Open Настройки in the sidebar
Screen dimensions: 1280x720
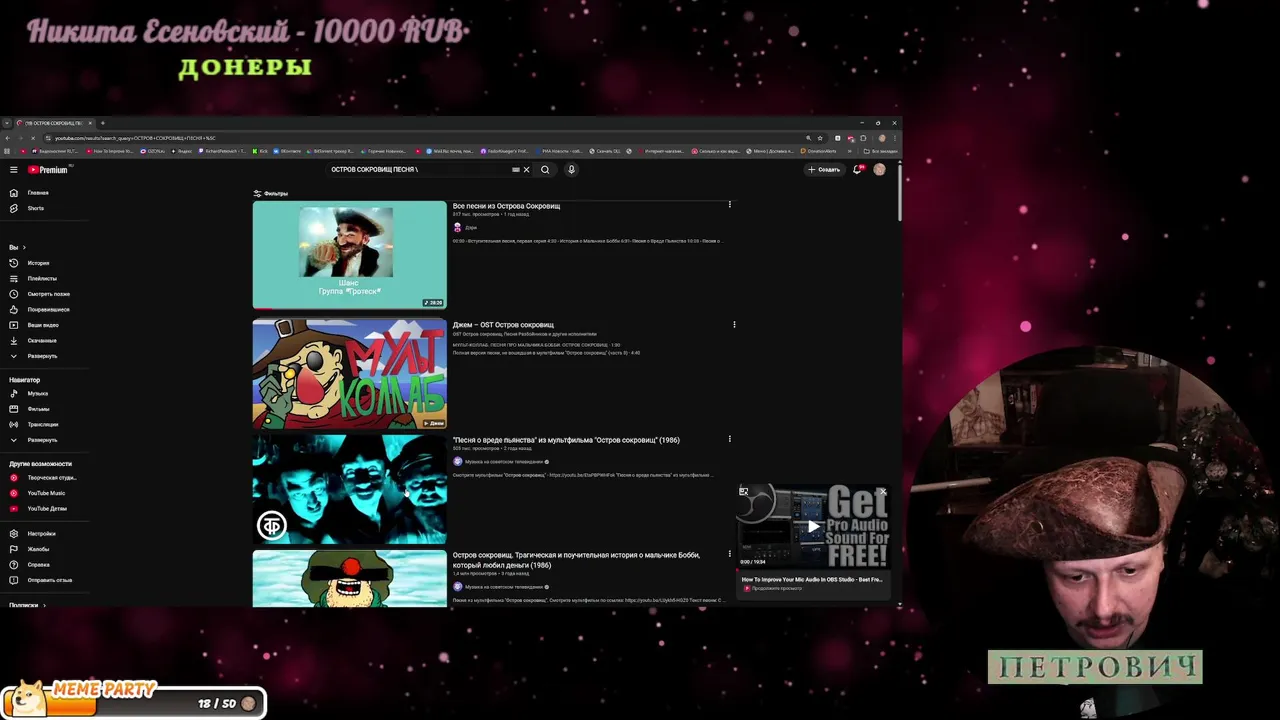coord(42,534)
